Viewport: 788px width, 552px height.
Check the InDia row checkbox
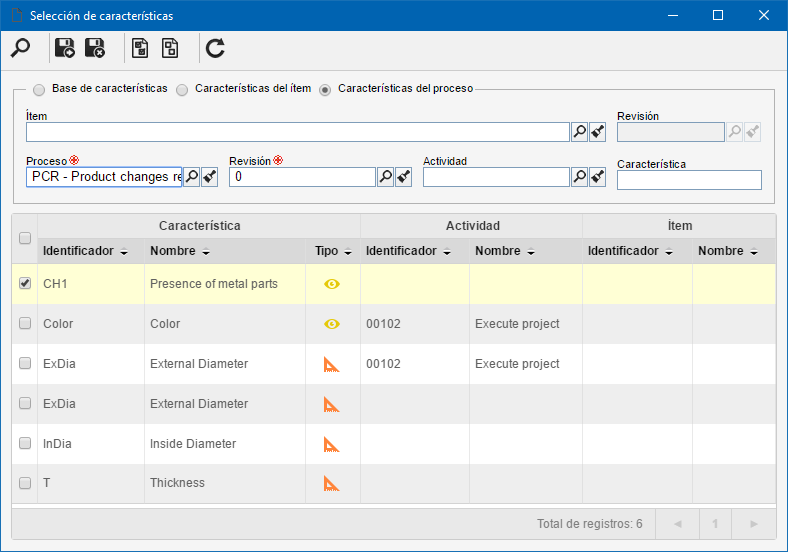(x=25, y=443)
